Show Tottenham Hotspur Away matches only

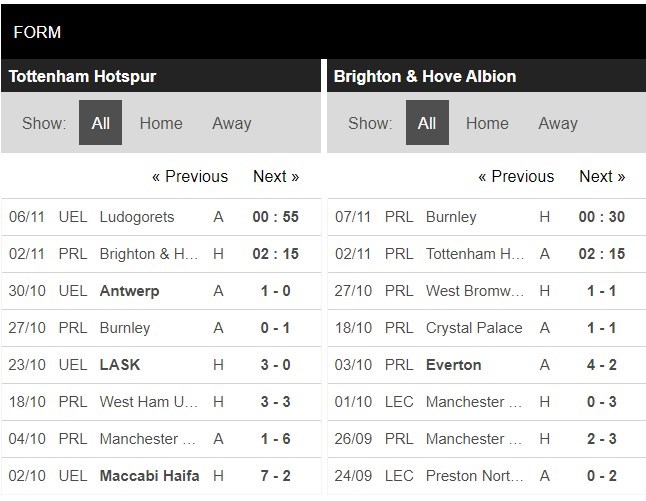pyautogui.click(x=231, y=123)
